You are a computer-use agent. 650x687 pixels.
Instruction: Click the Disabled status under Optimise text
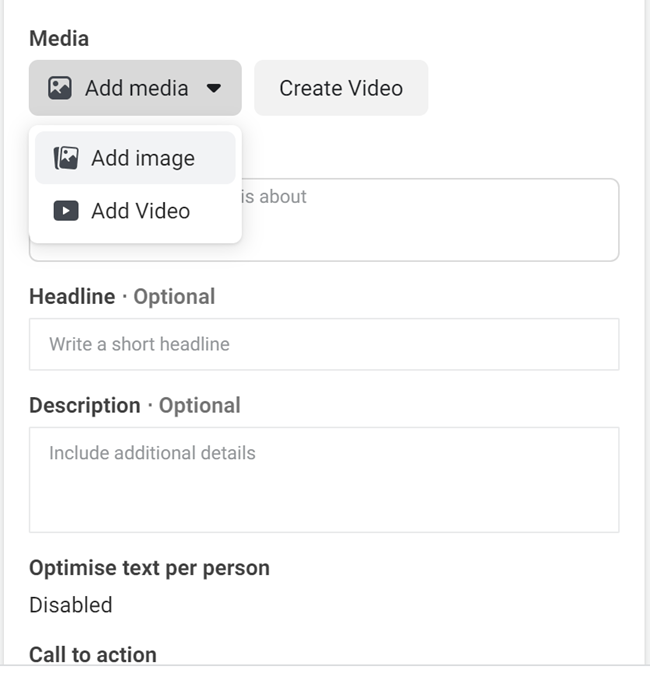tap(70, 605)
